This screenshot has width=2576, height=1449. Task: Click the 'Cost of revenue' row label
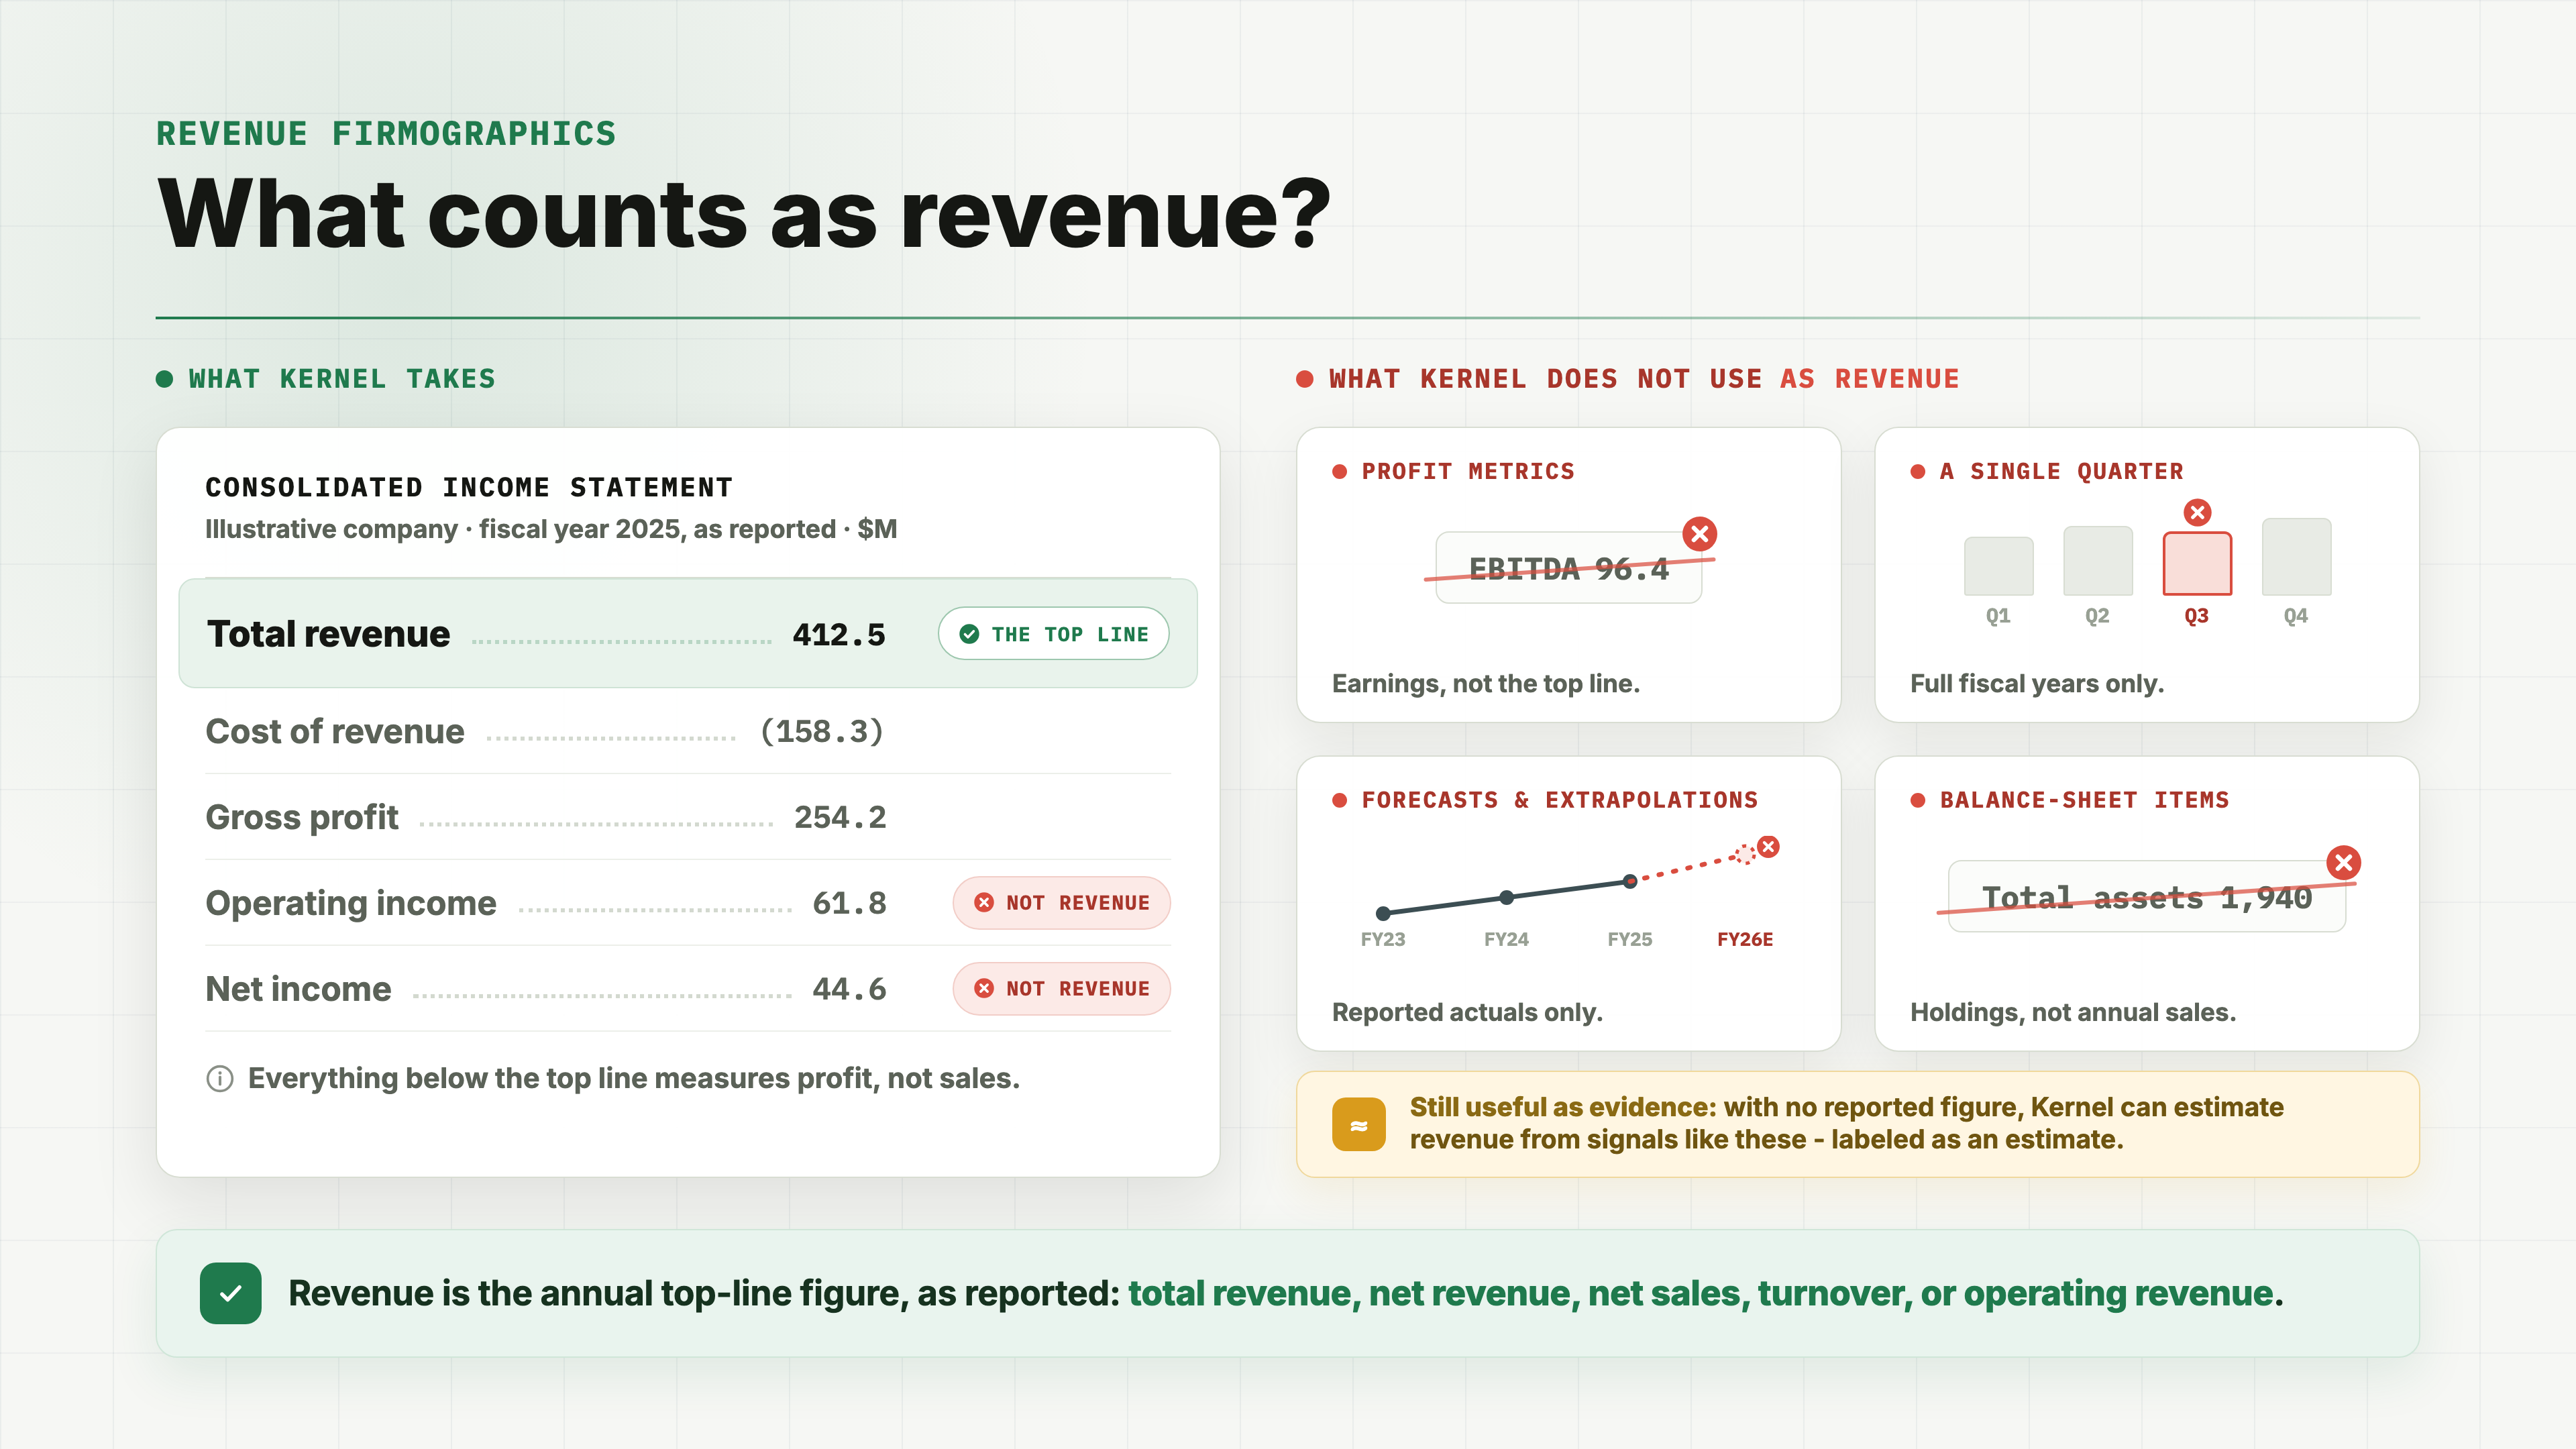click(x=335, y=732)
